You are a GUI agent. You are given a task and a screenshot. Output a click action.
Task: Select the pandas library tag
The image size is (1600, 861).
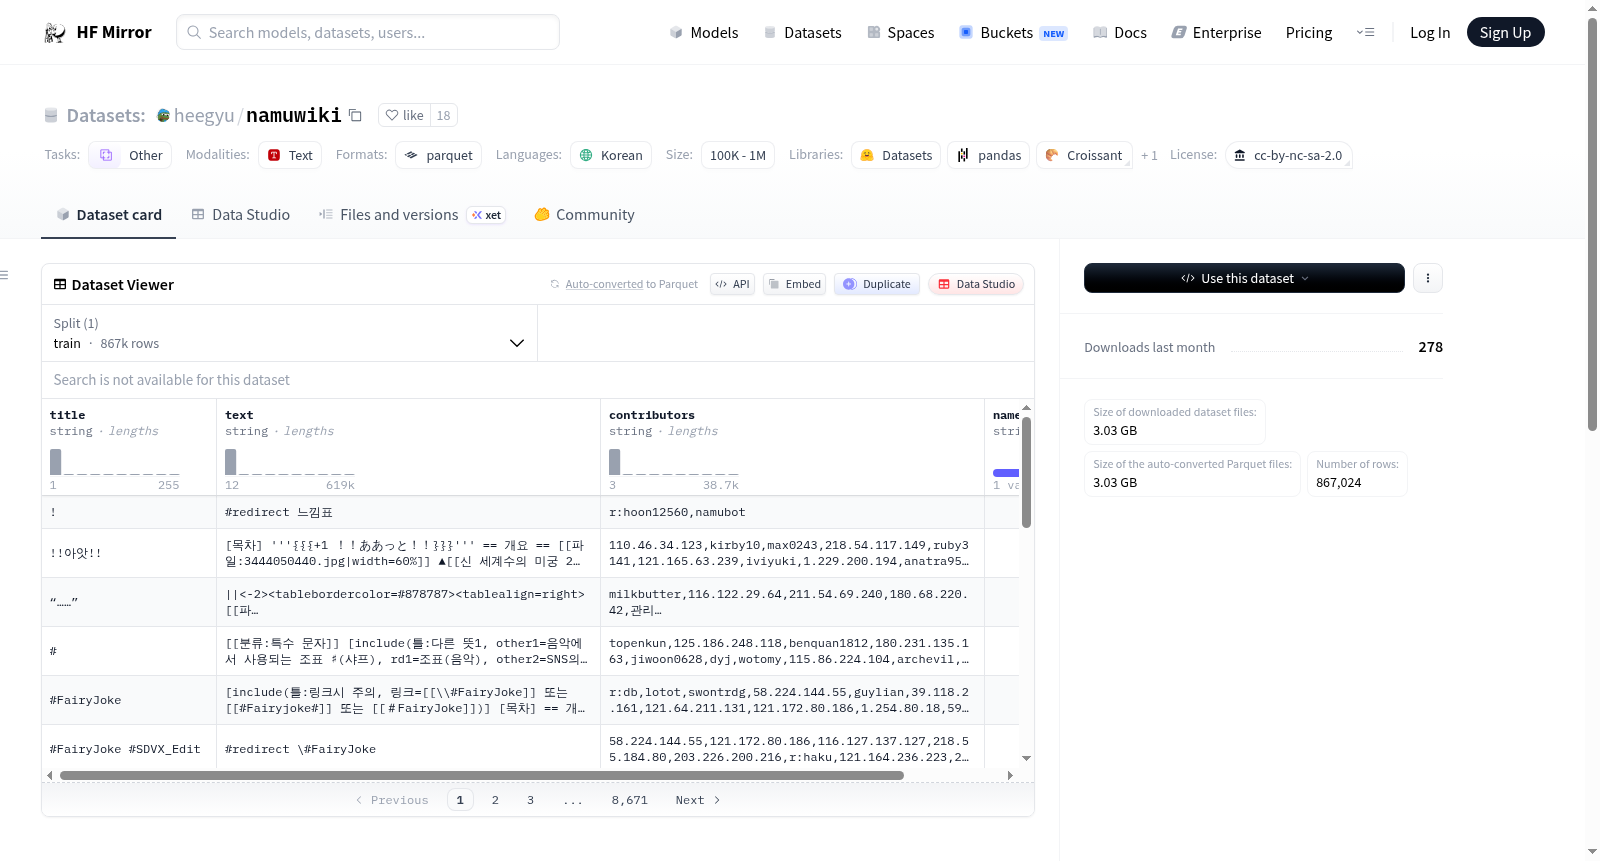989,155
